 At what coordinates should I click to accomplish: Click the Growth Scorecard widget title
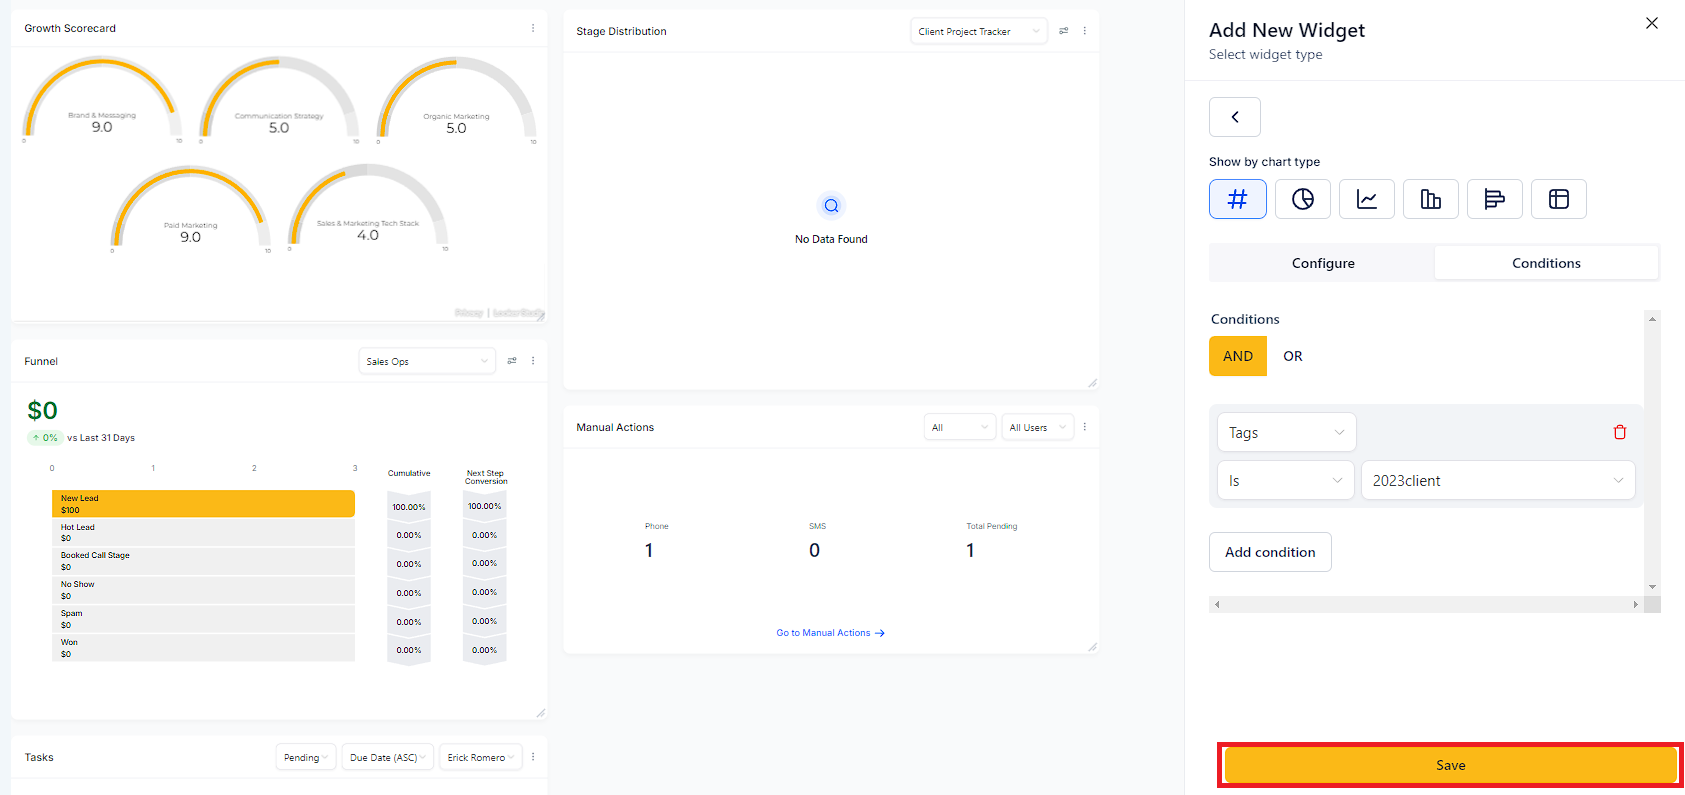[x=70, y=28]
